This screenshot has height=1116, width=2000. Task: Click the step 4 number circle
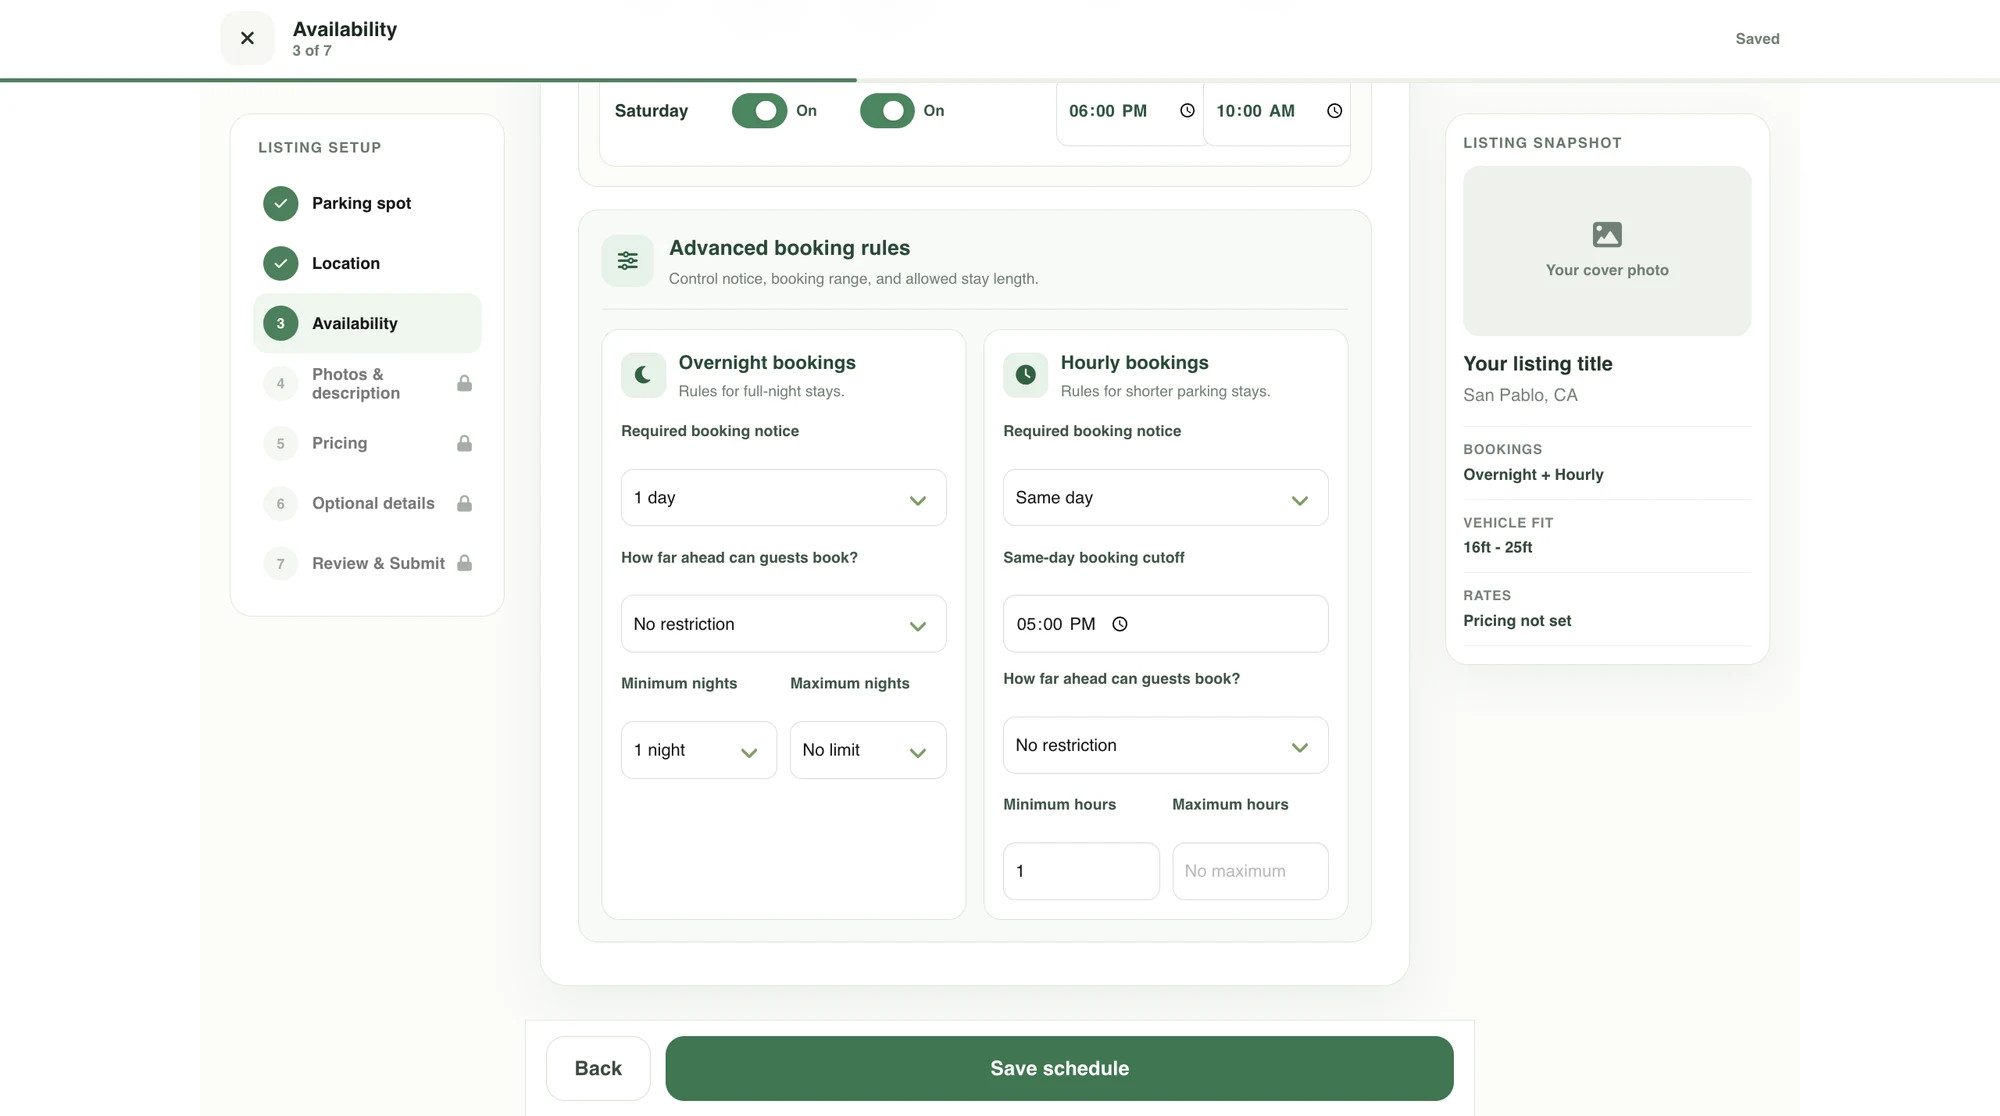(281, 383)
